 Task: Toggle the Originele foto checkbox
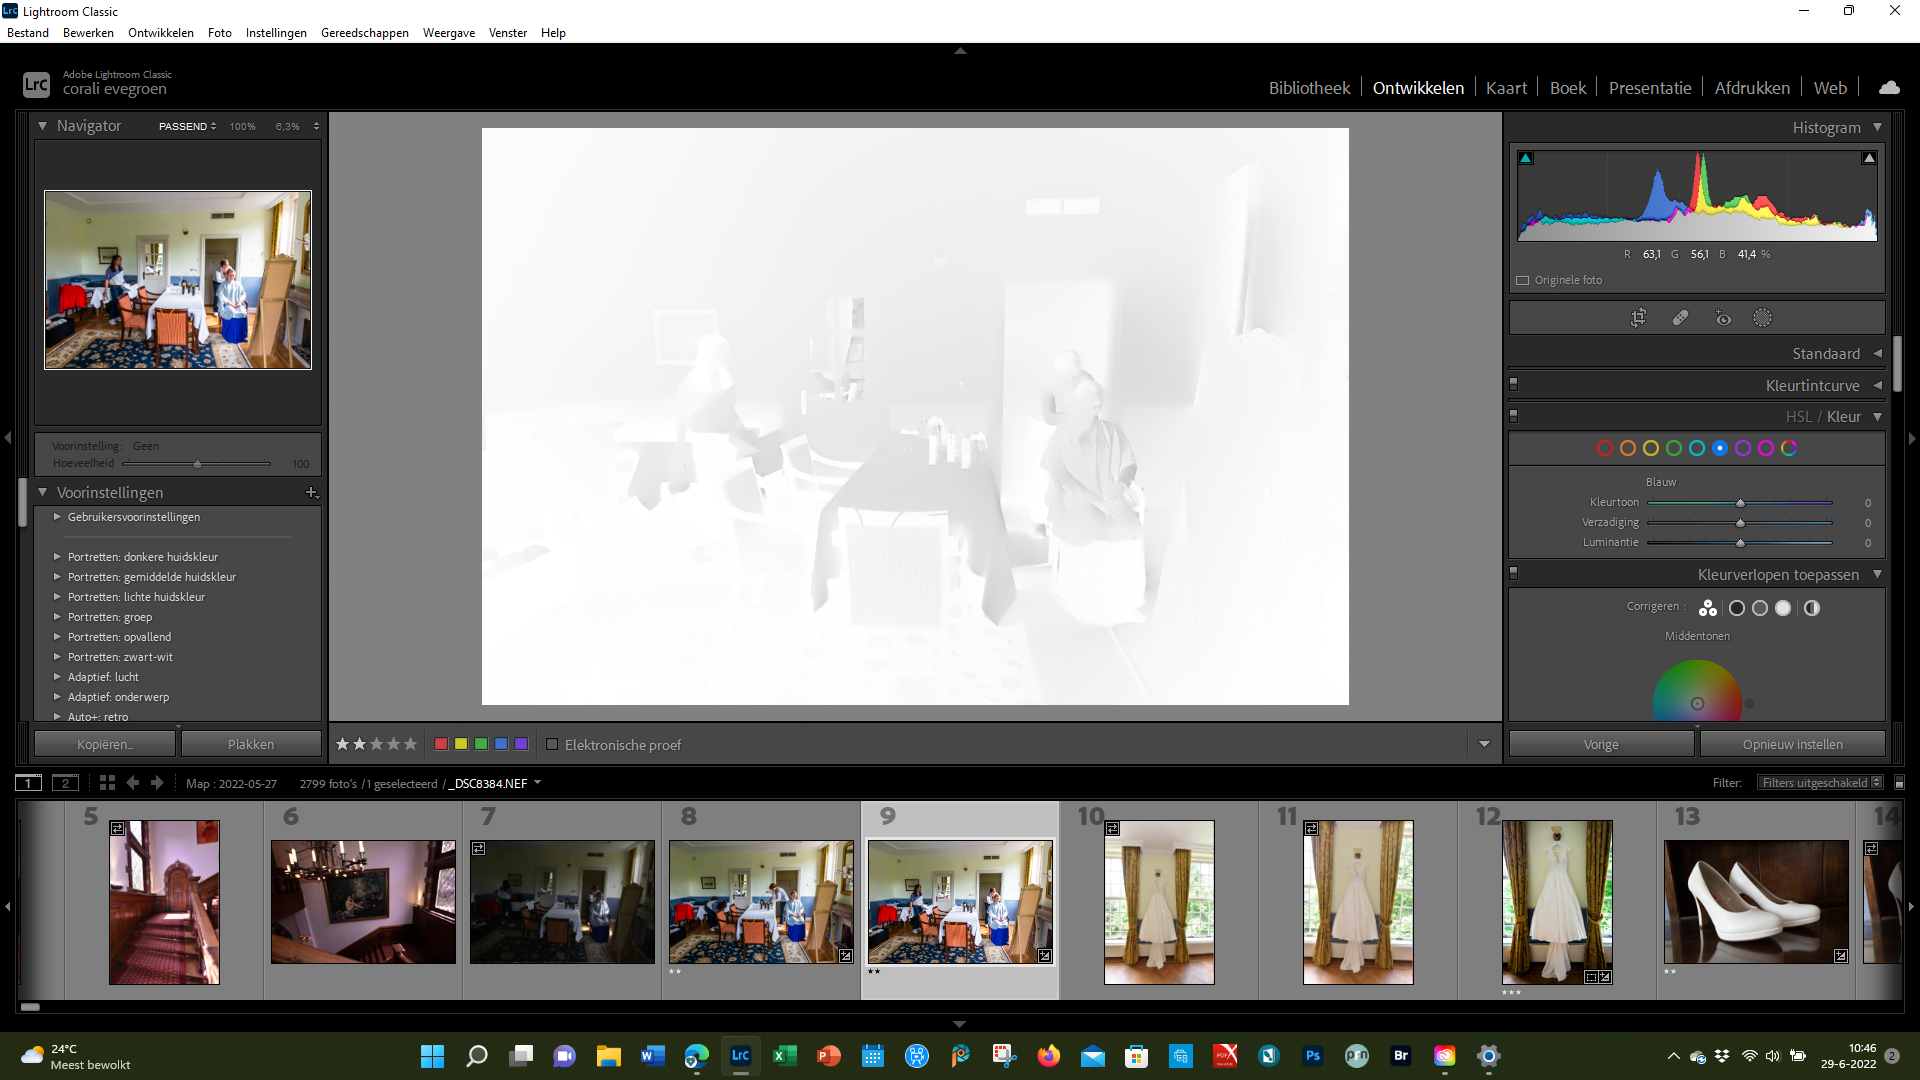point(1523,280)
